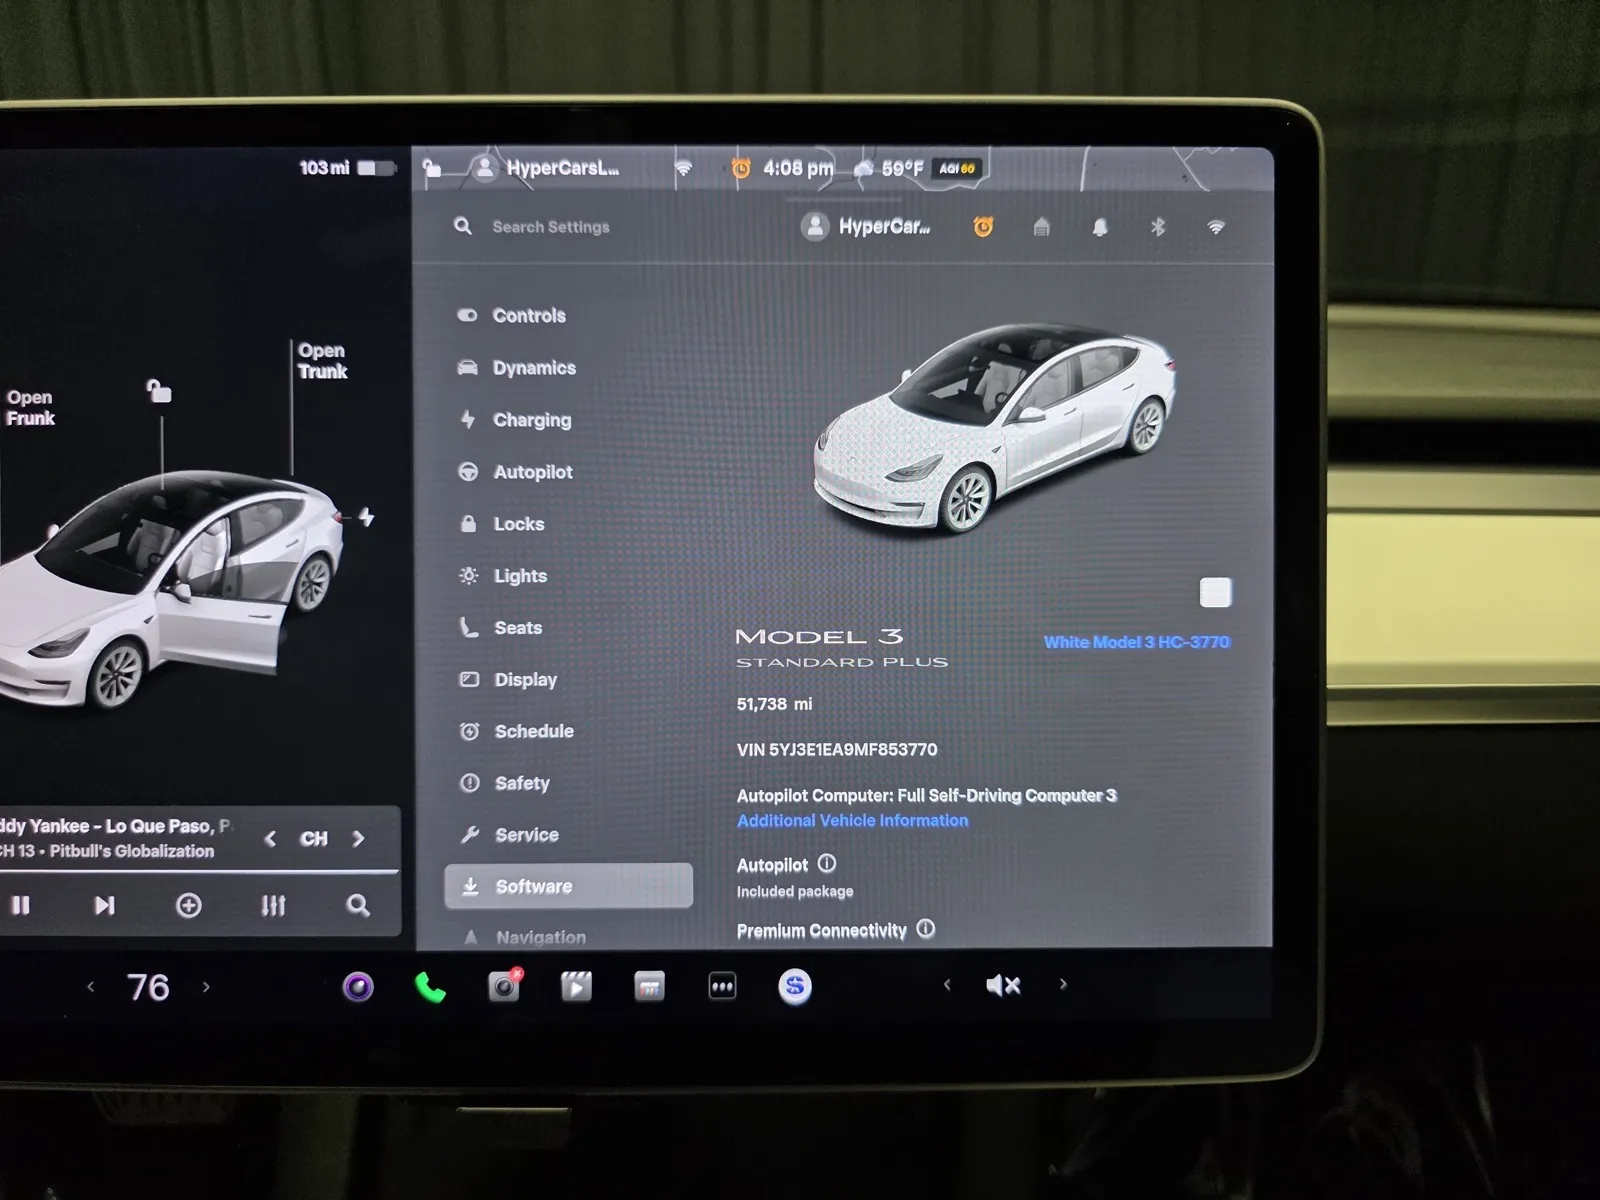Image resolution: width=1600 pixels, height=1200 pixels.
Task: Open the HomeLink garage icon
Action: 1041,227
